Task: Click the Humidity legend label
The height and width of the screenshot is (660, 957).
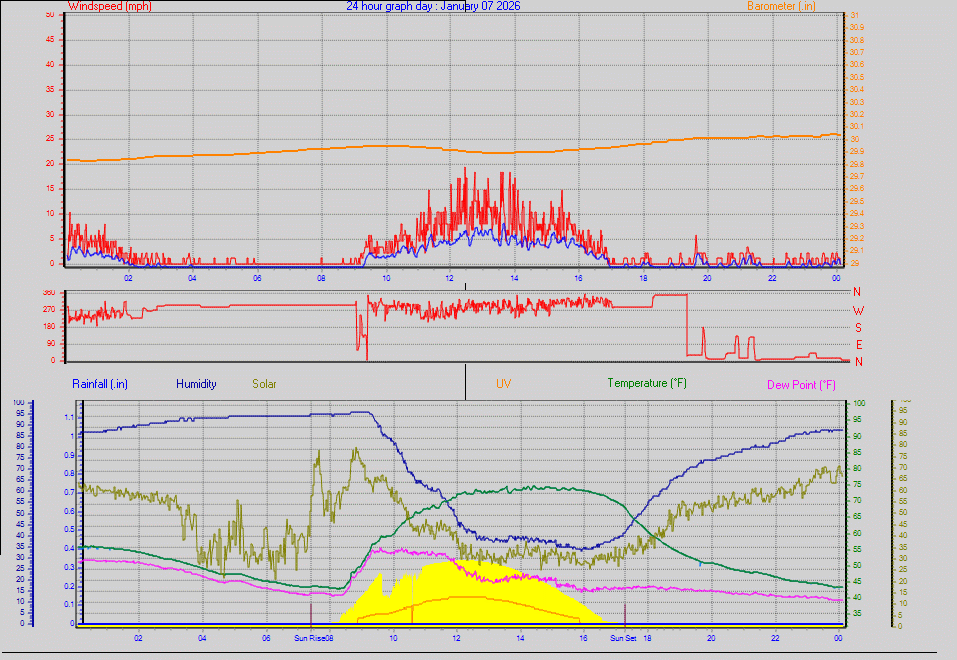Action: [x=196, y=383]
